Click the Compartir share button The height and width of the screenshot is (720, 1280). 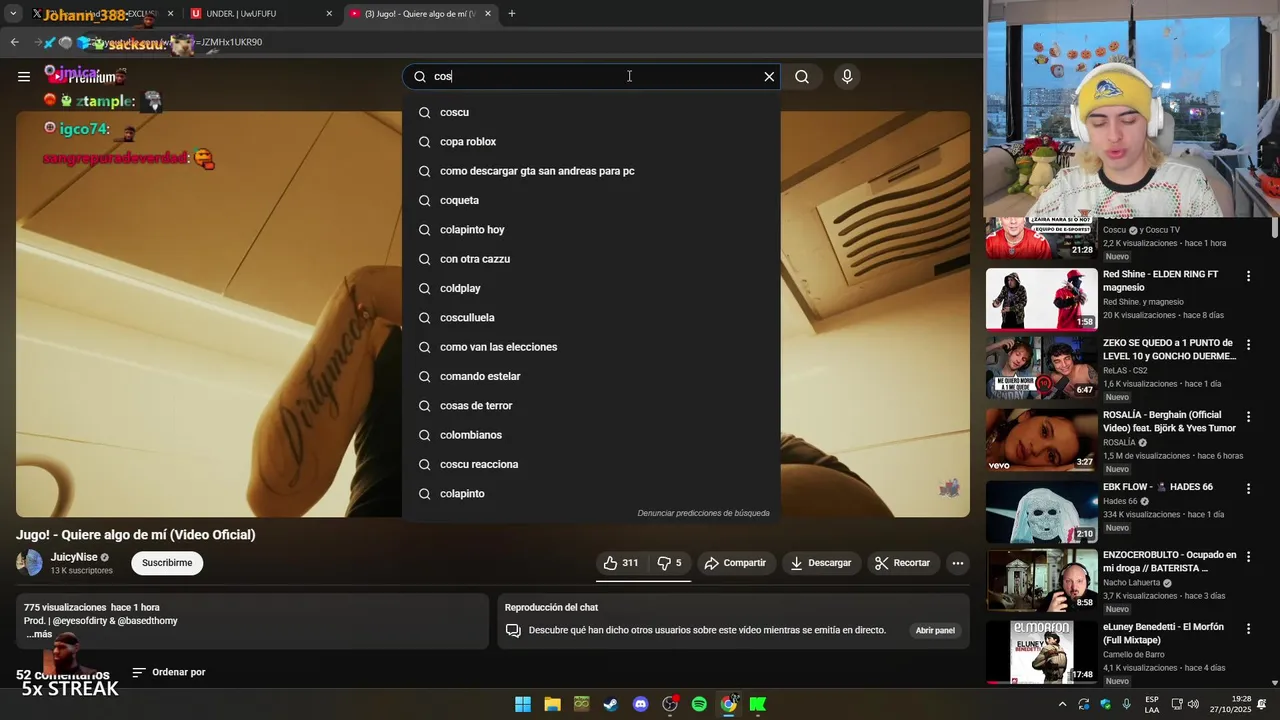pos(735,563)
